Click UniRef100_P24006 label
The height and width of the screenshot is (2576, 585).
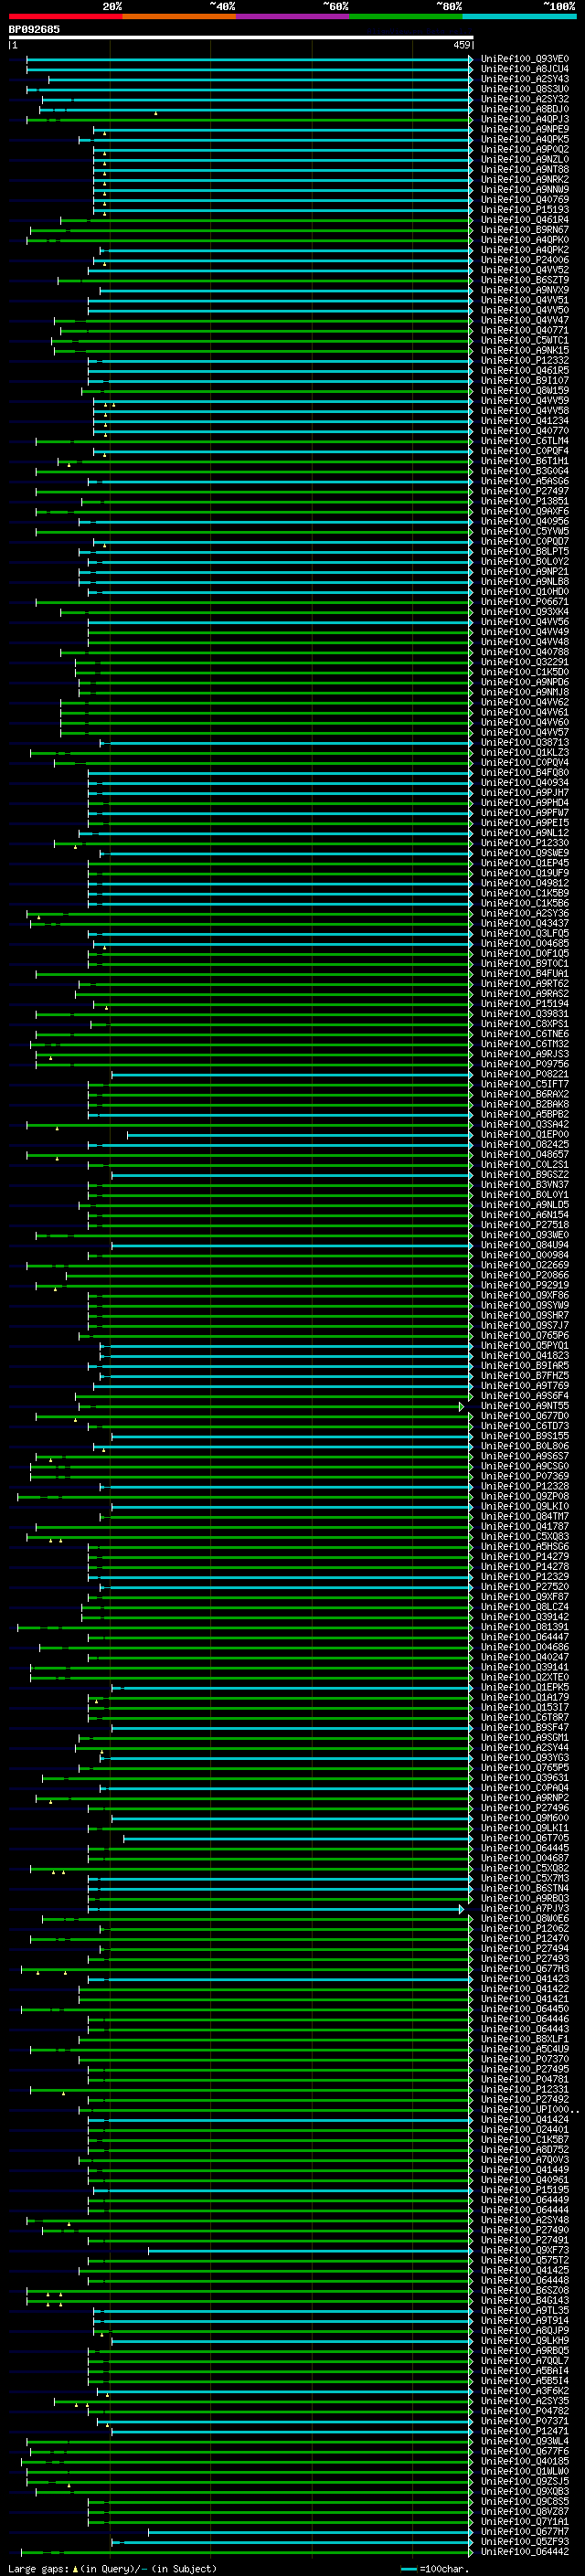(524, 260)
